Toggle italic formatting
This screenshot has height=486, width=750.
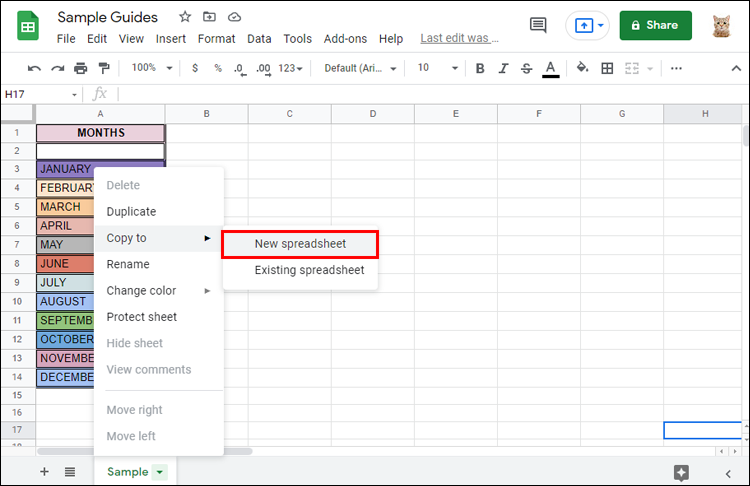point(503,68)
